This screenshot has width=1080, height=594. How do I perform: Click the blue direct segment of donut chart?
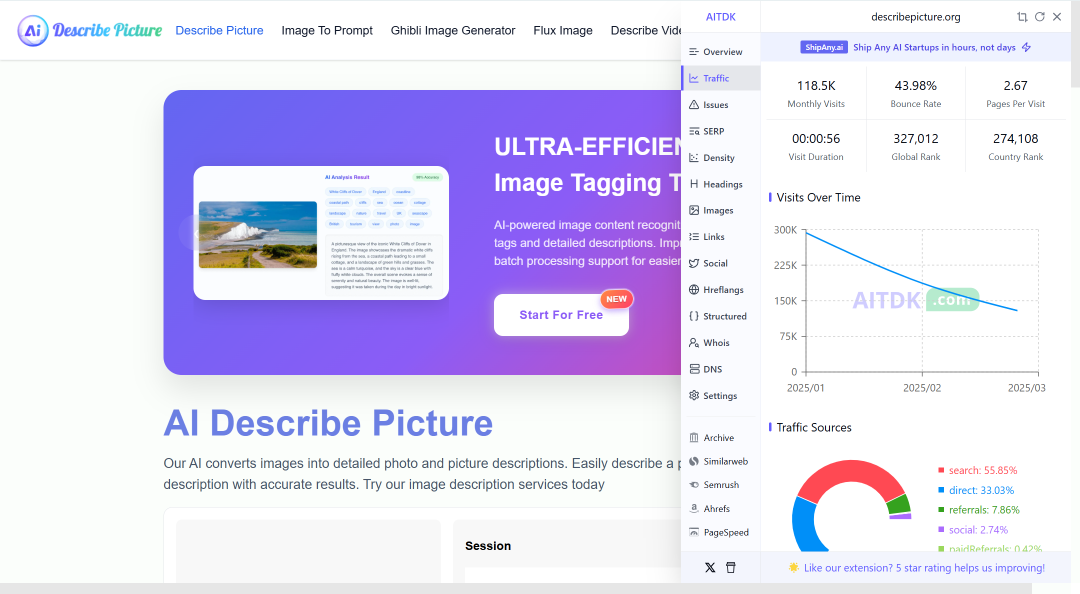coord(804,527)
